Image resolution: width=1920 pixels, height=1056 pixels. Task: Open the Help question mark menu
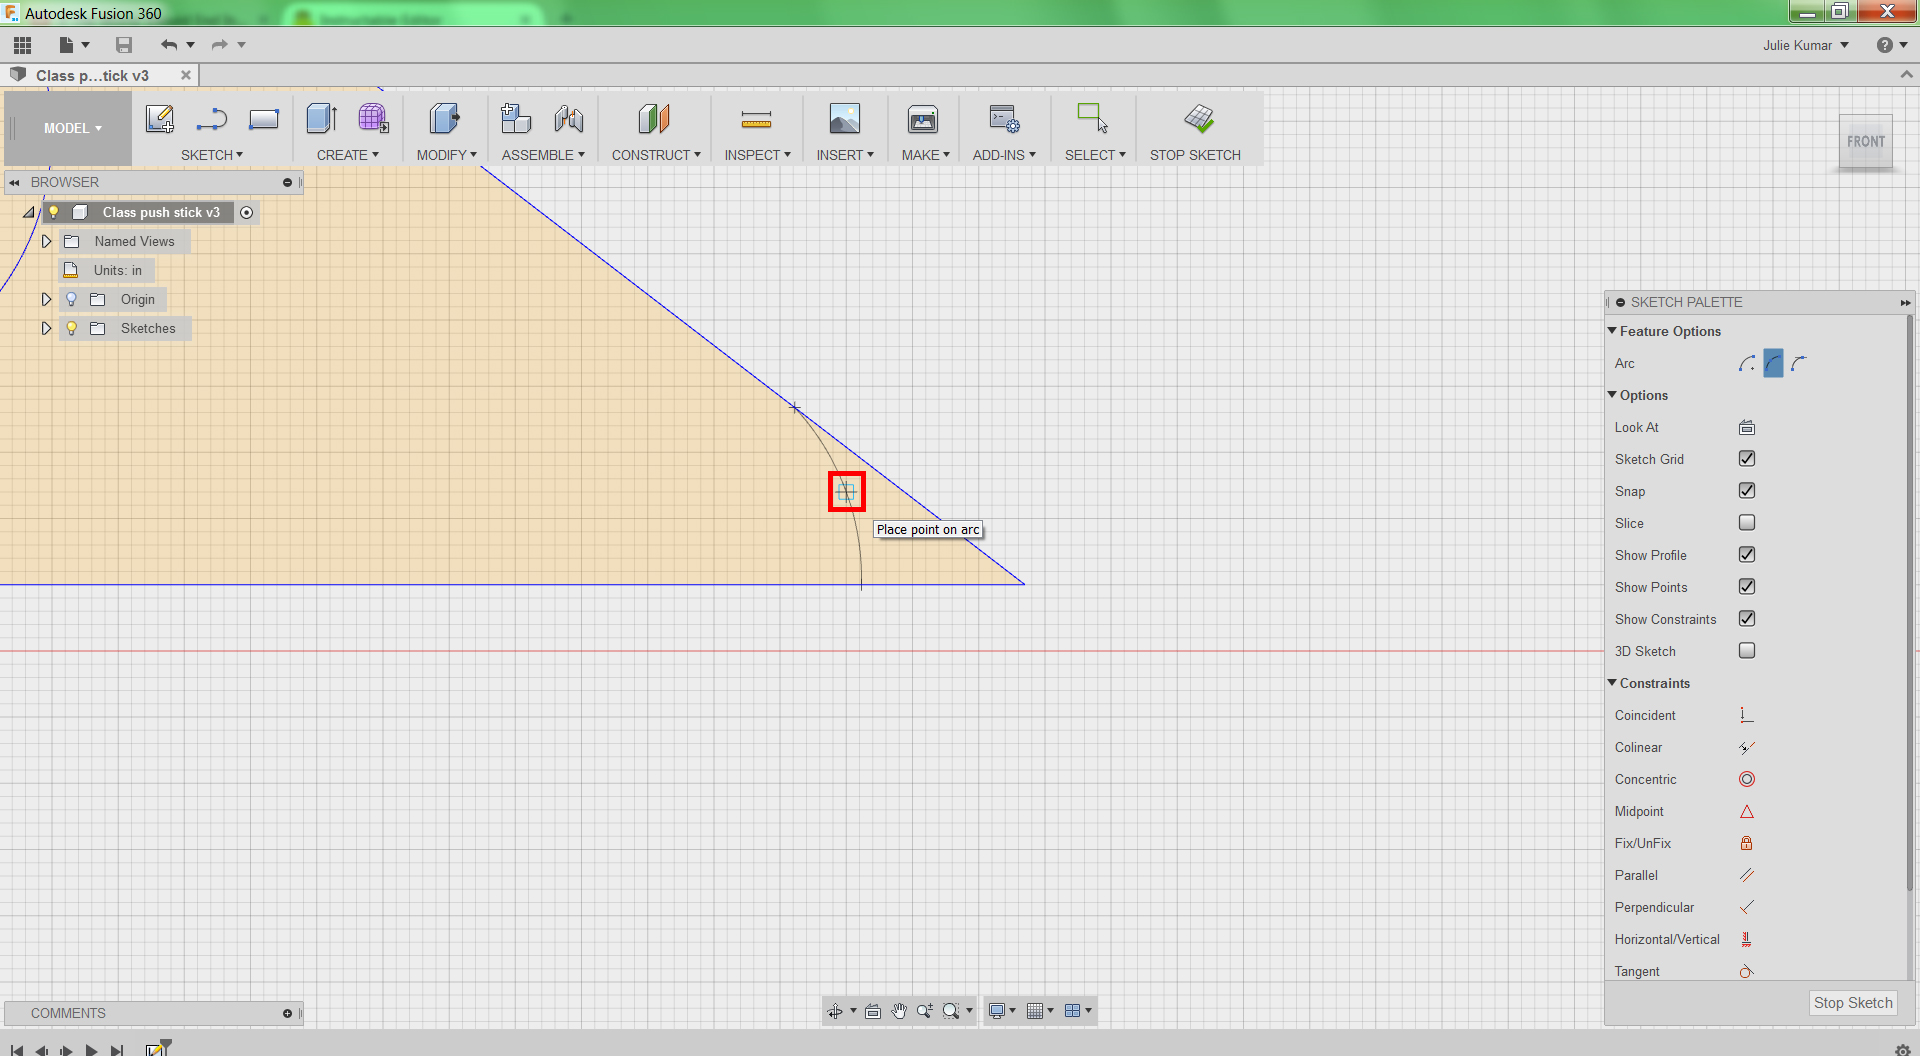[1891, 45]
